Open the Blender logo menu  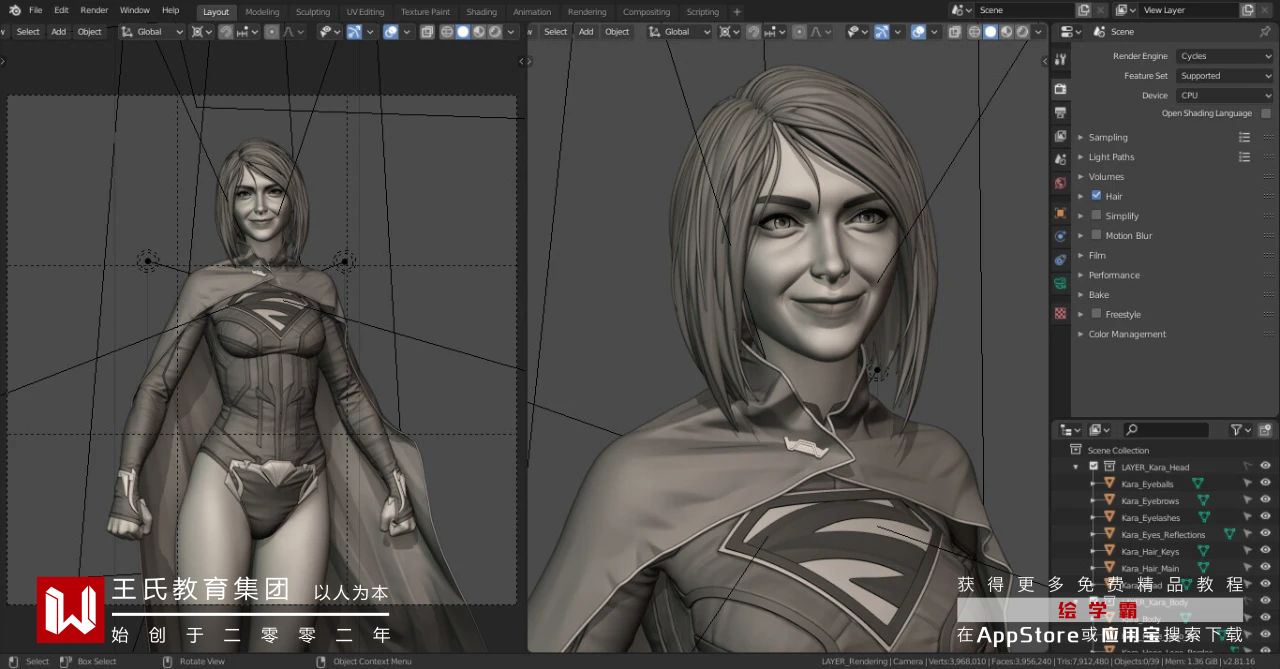pyautogui.click(x=13, y=10)
